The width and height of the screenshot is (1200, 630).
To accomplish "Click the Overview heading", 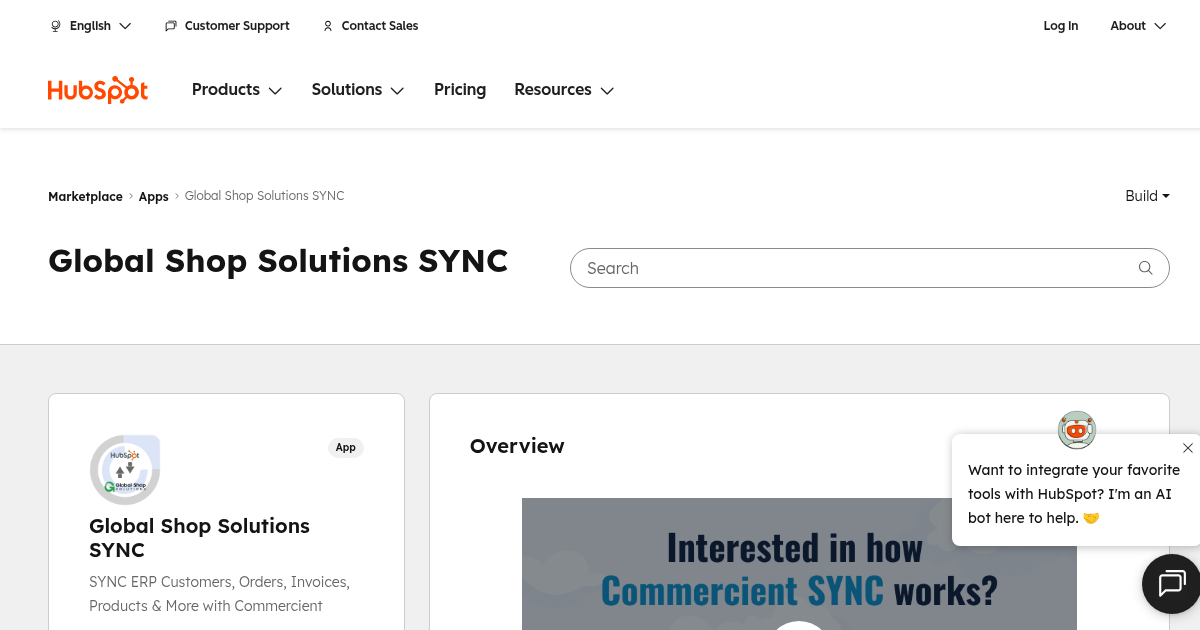I will (517, 446).
